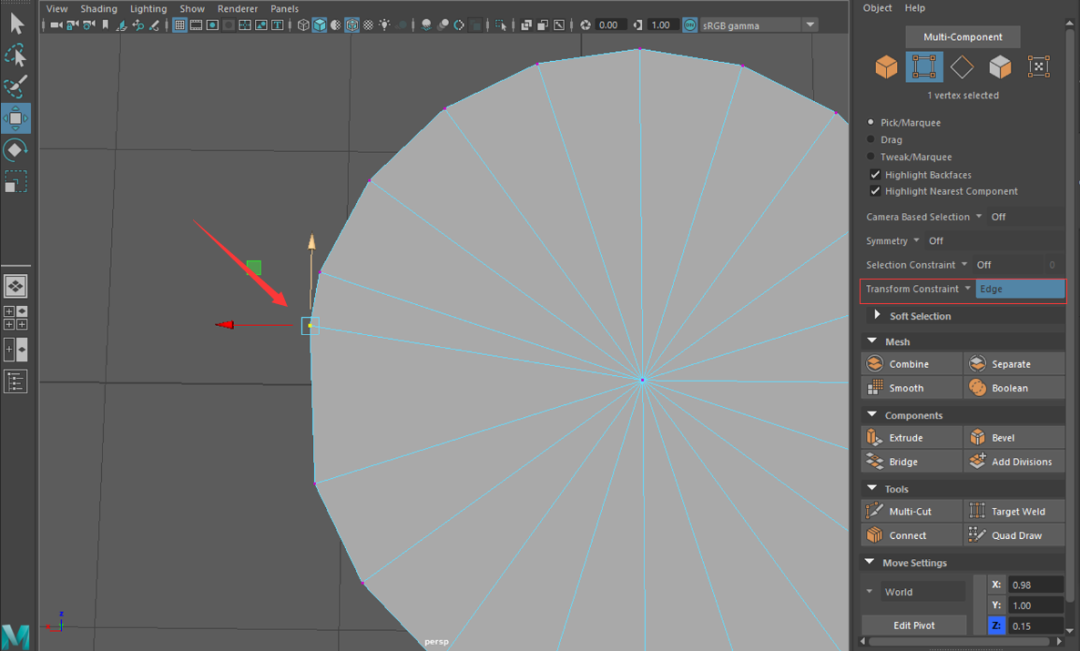
Task: Choose the Paint Selection tool
Action: [x=15, y=86]
